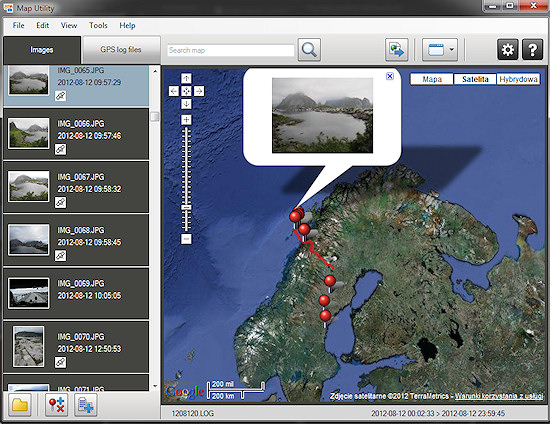This screenshot has width=550, height=424.
Task: Switch to the GPS log files tab
Action: click(x=121, y=50)
